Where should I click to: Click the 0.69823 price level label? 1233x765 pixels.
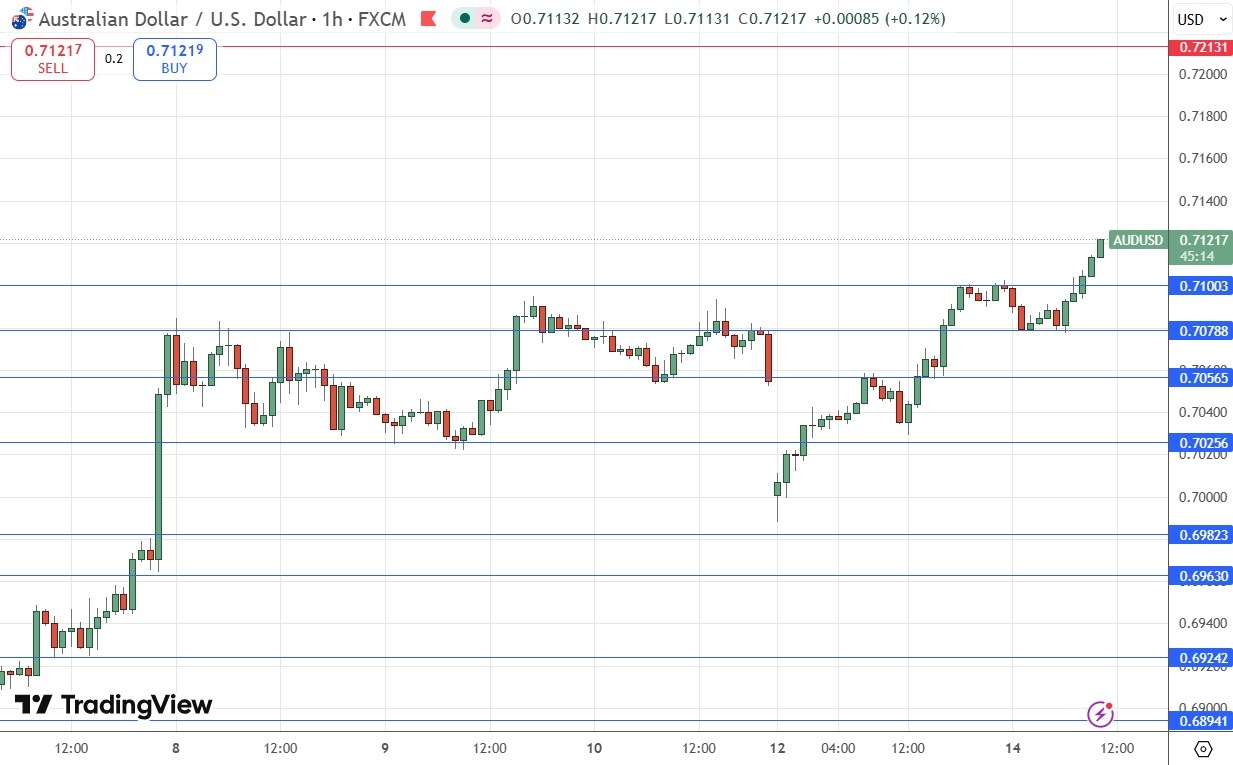click(x=1202, y=535)
